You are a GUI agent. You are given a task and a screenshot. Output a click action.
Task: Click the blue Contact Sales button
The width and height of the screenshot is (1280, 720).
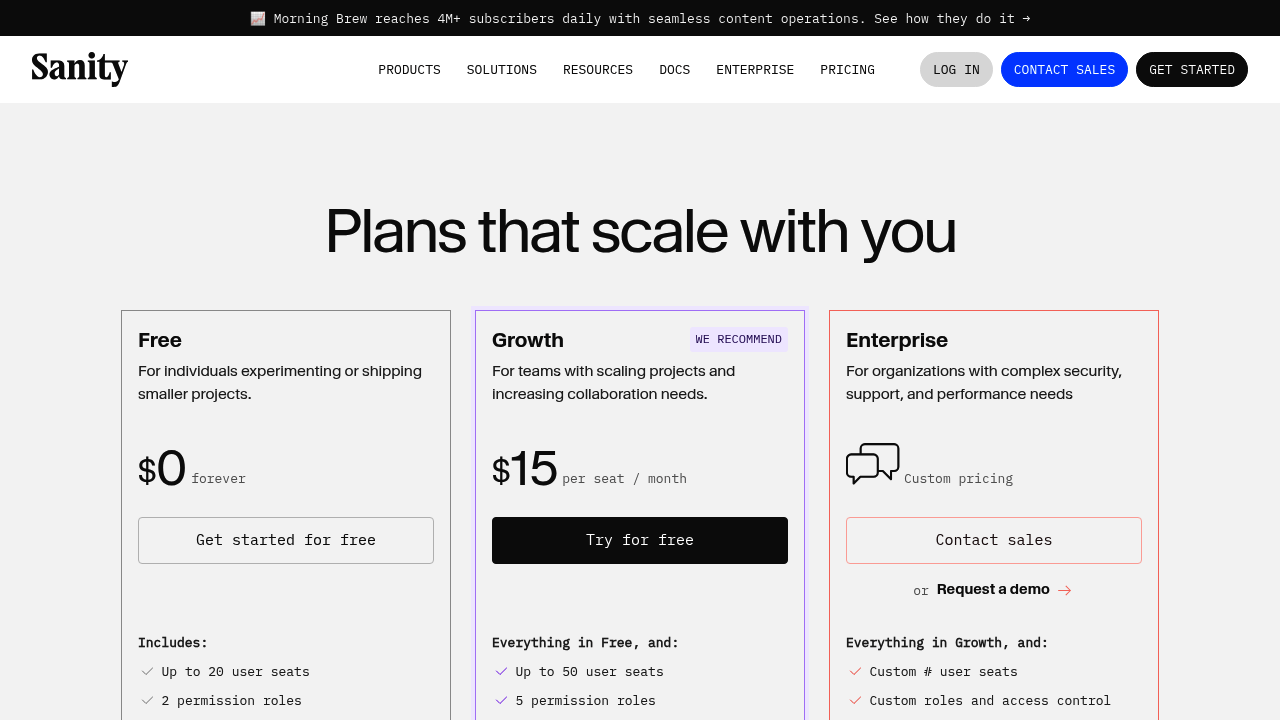1064,70
